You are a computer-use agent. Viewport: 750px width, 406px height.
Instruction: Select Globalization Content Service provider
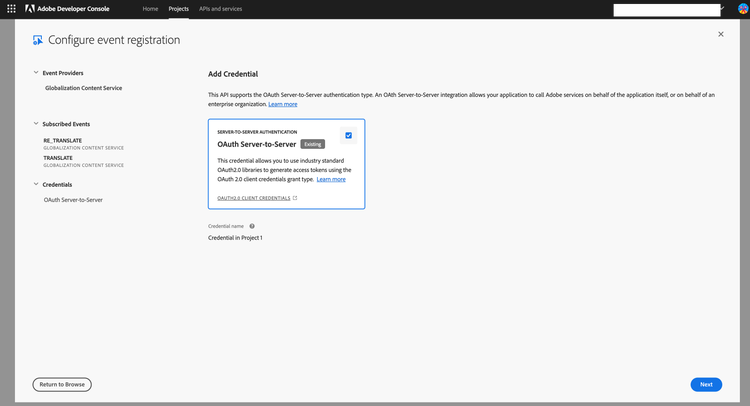tap(84, 88)
